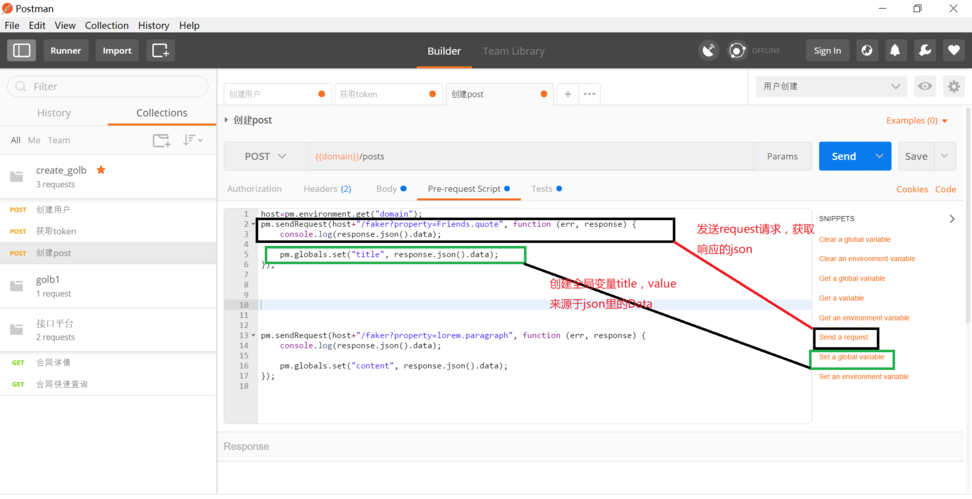Open the Code link

point(945,190)
